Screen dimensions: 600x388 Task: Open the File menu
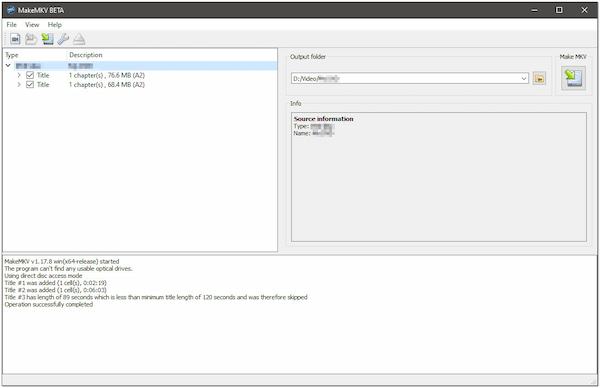click(x=11, y=24)
